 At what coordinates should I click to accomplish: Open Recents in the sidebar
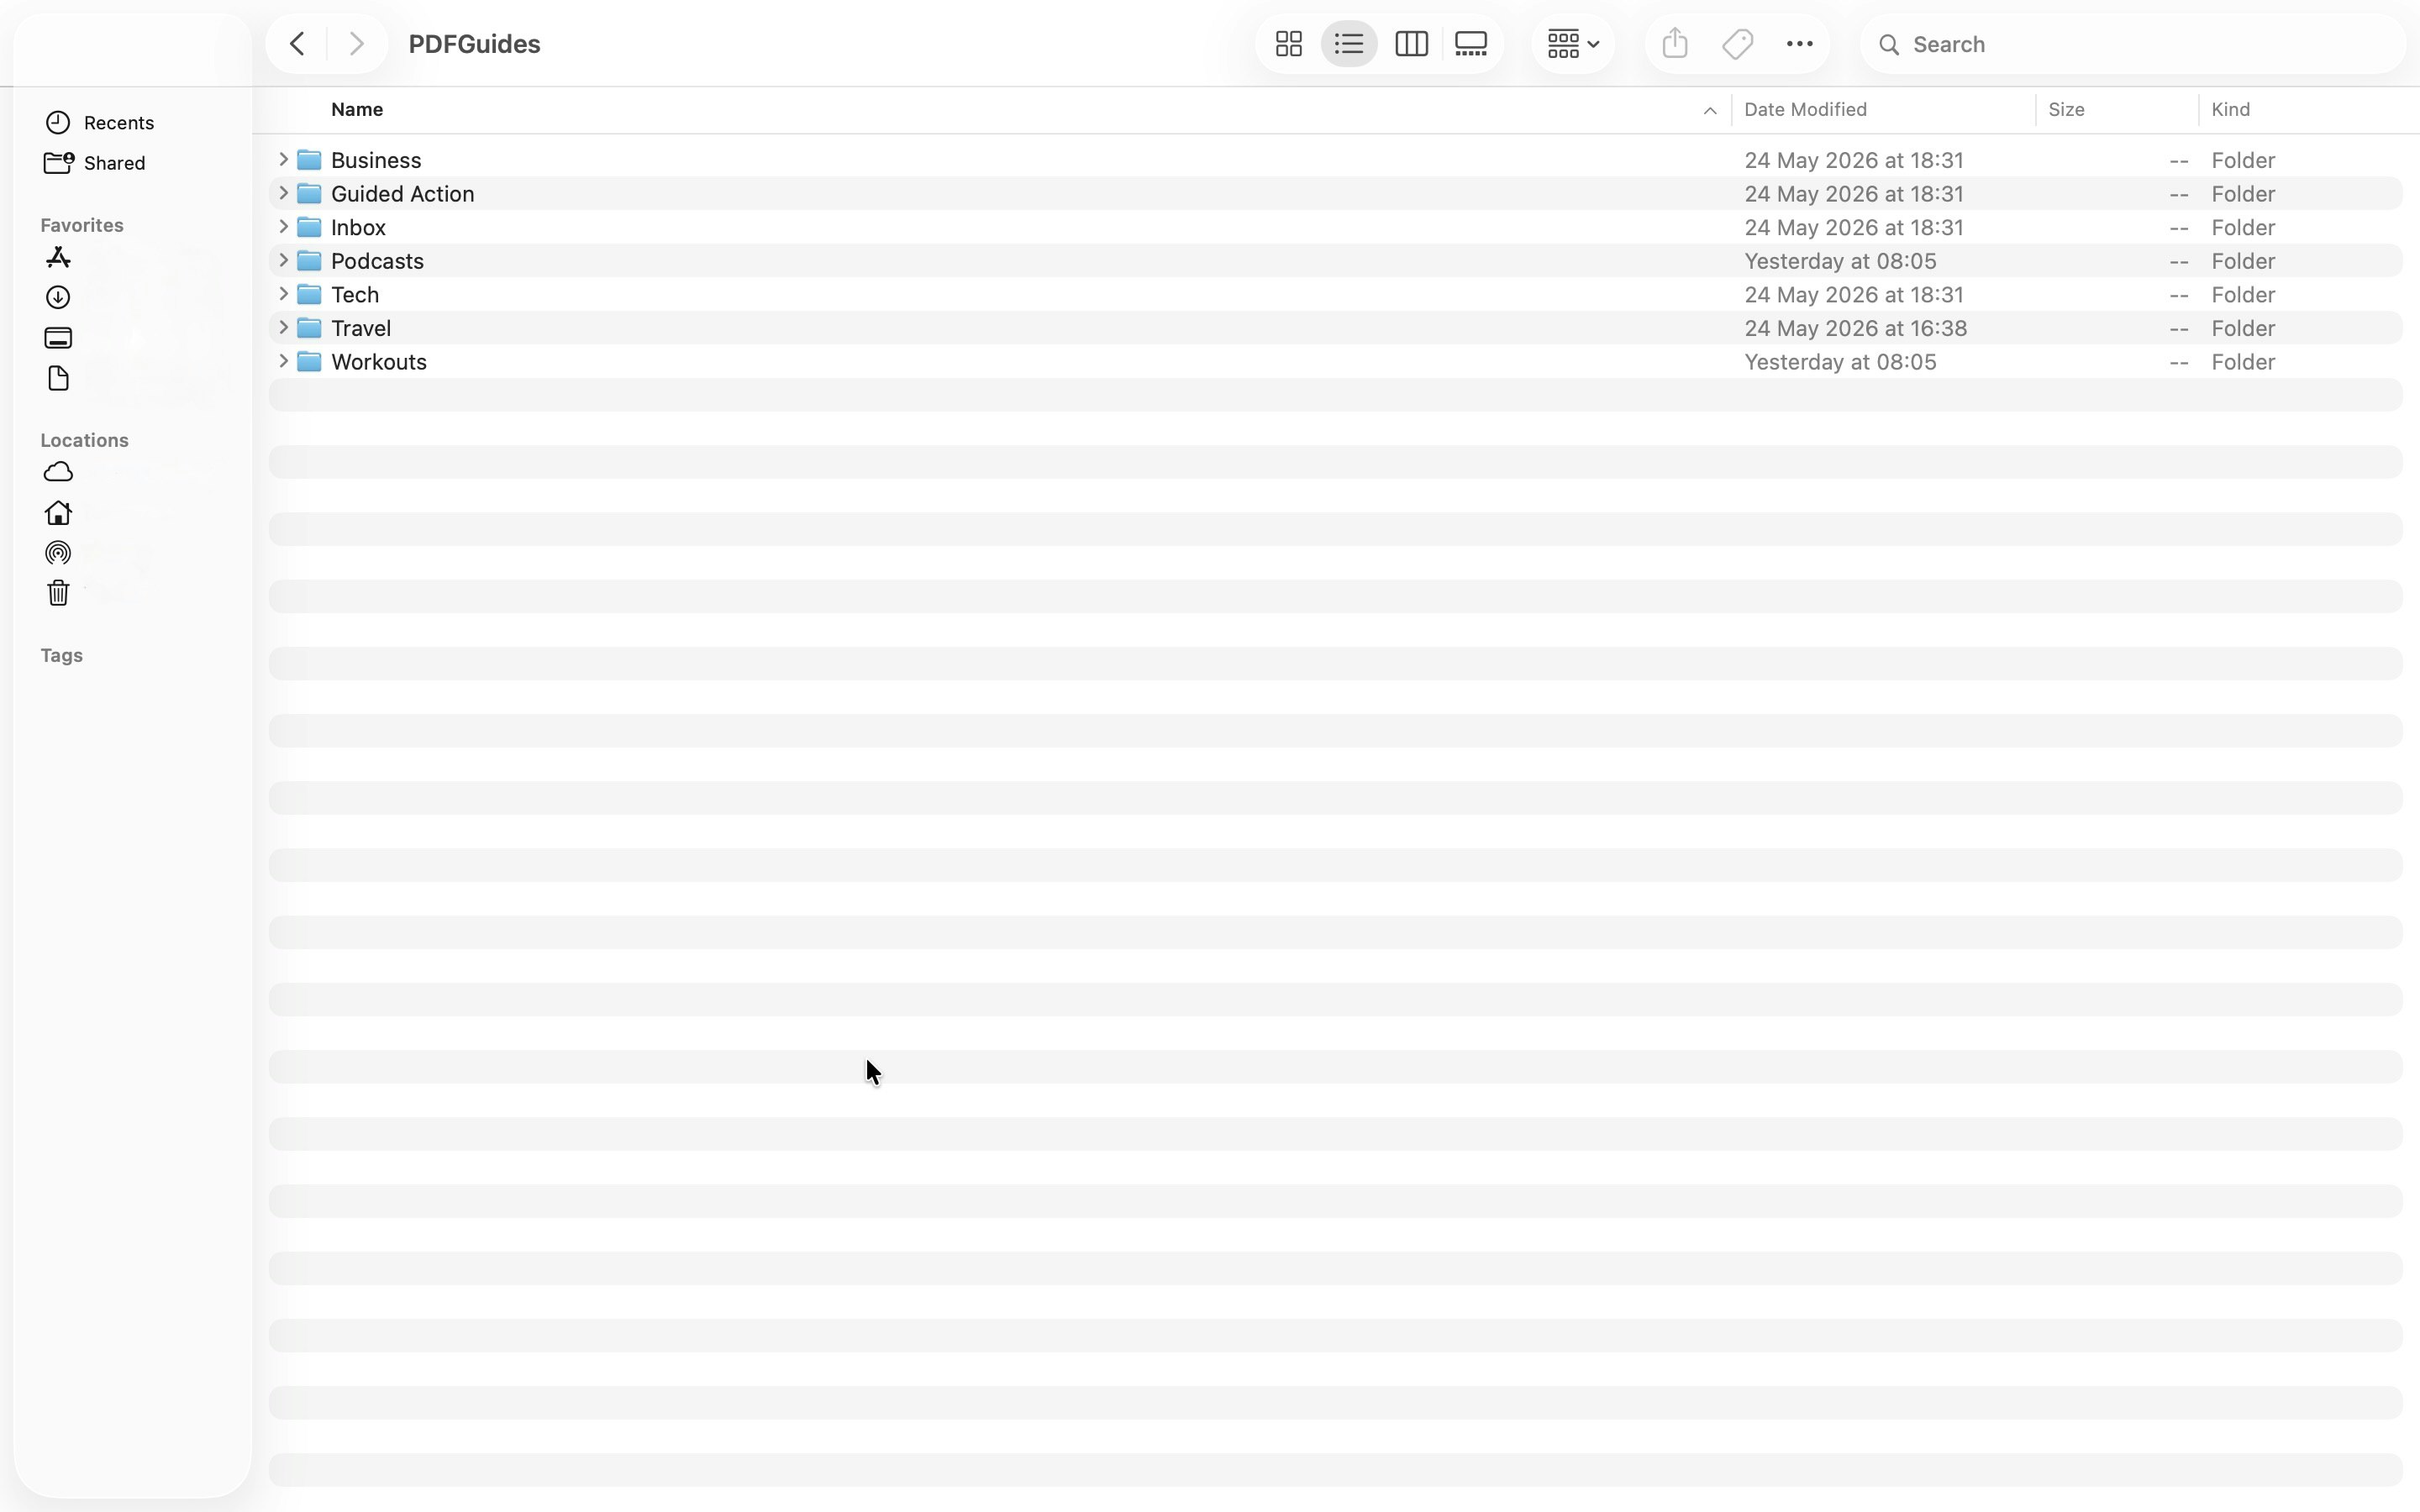(x=118, y=122)
